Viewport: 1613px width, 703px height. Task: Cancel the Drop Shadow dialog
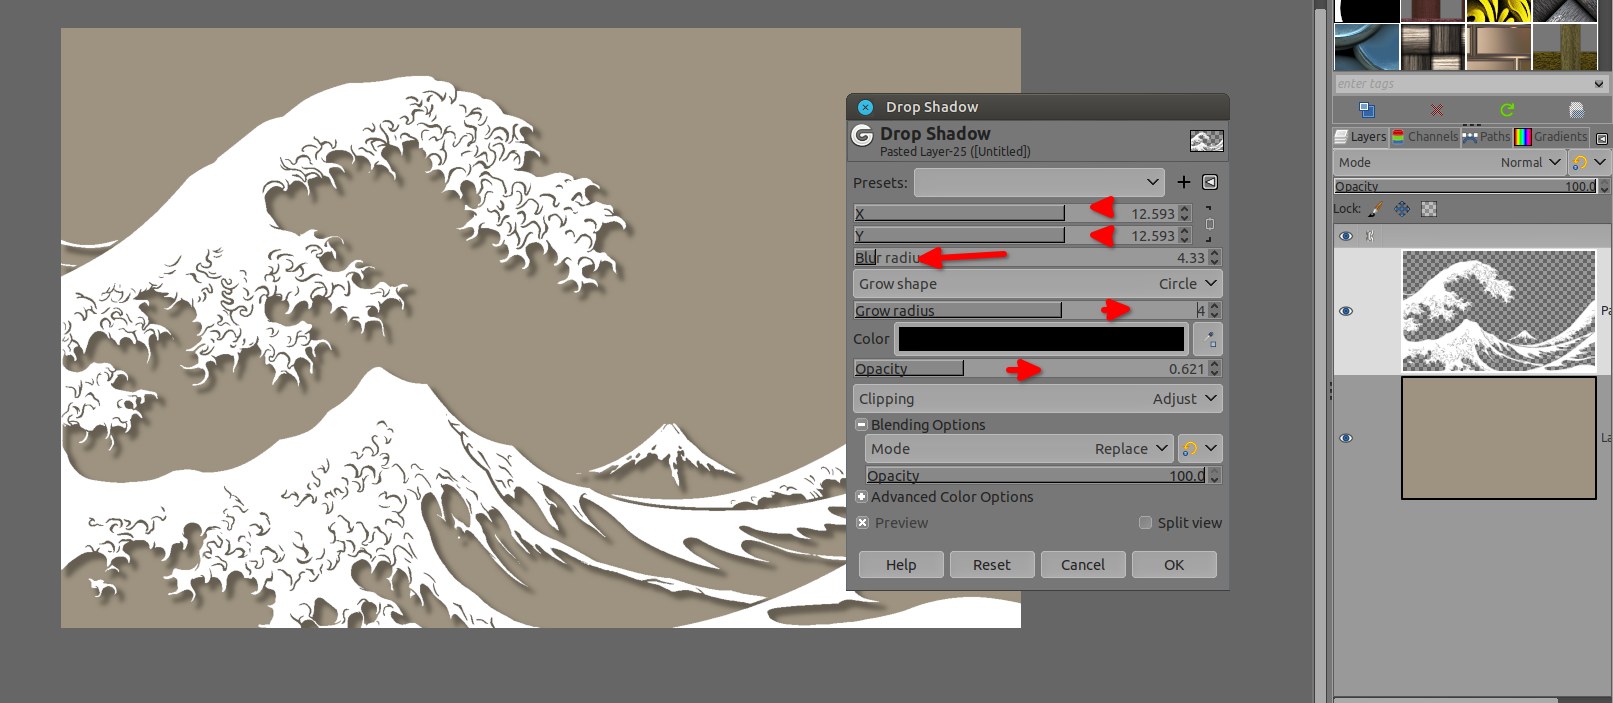[x=1083, y=565]
